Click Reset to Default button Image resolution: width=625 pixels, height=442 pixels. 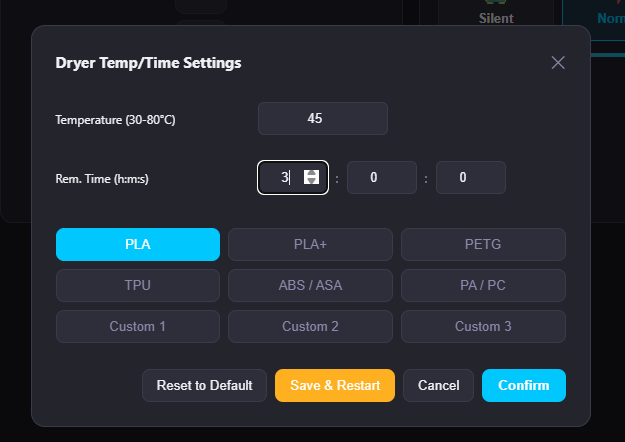pyautogui.click(x=204, y=385)
